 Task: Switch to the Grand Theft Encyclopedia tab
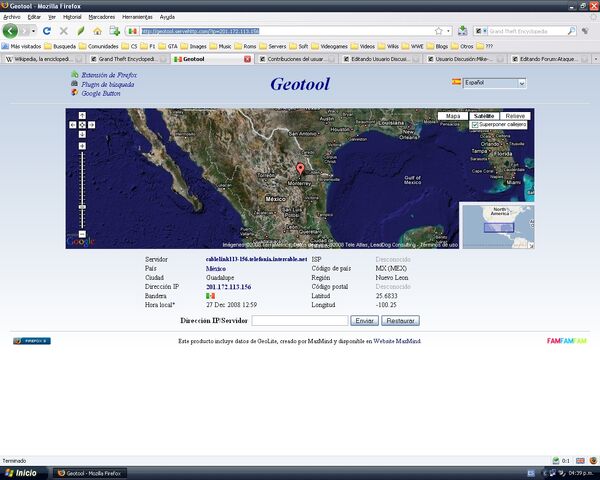[x=128, y=59]
